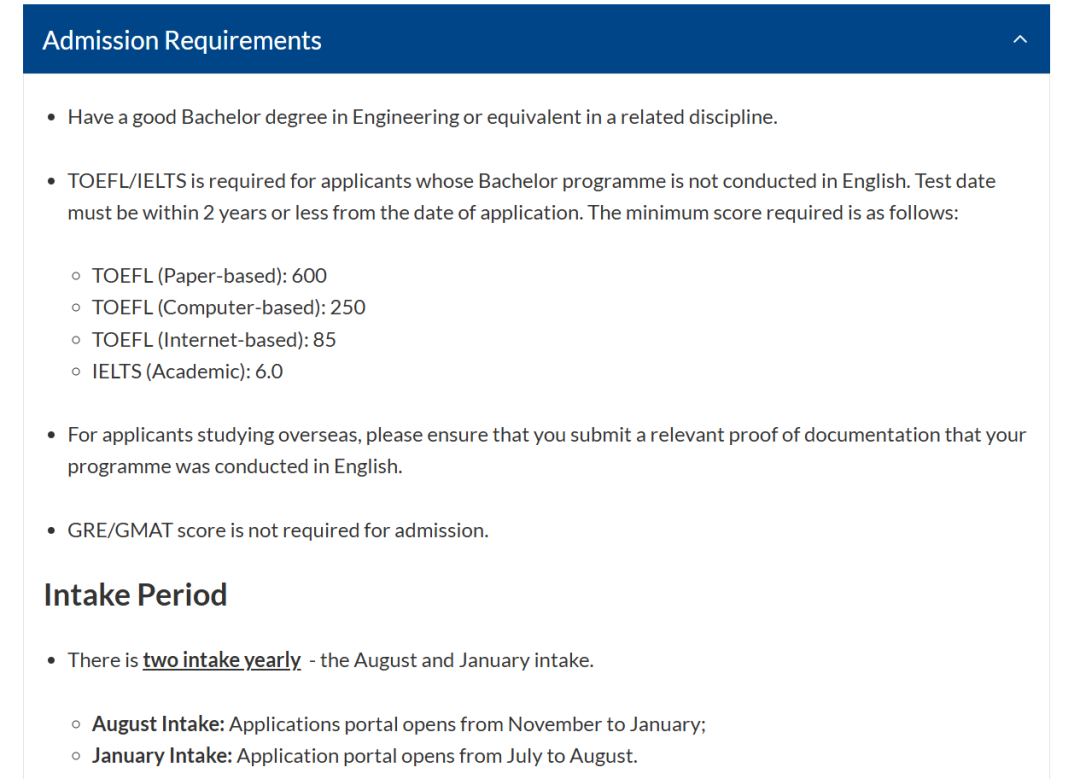The height and width of the screenshot is (779, 1080).
Task: Click the bold "August Intake:" label
Action: pyautogui.click(x=158, y=724)
